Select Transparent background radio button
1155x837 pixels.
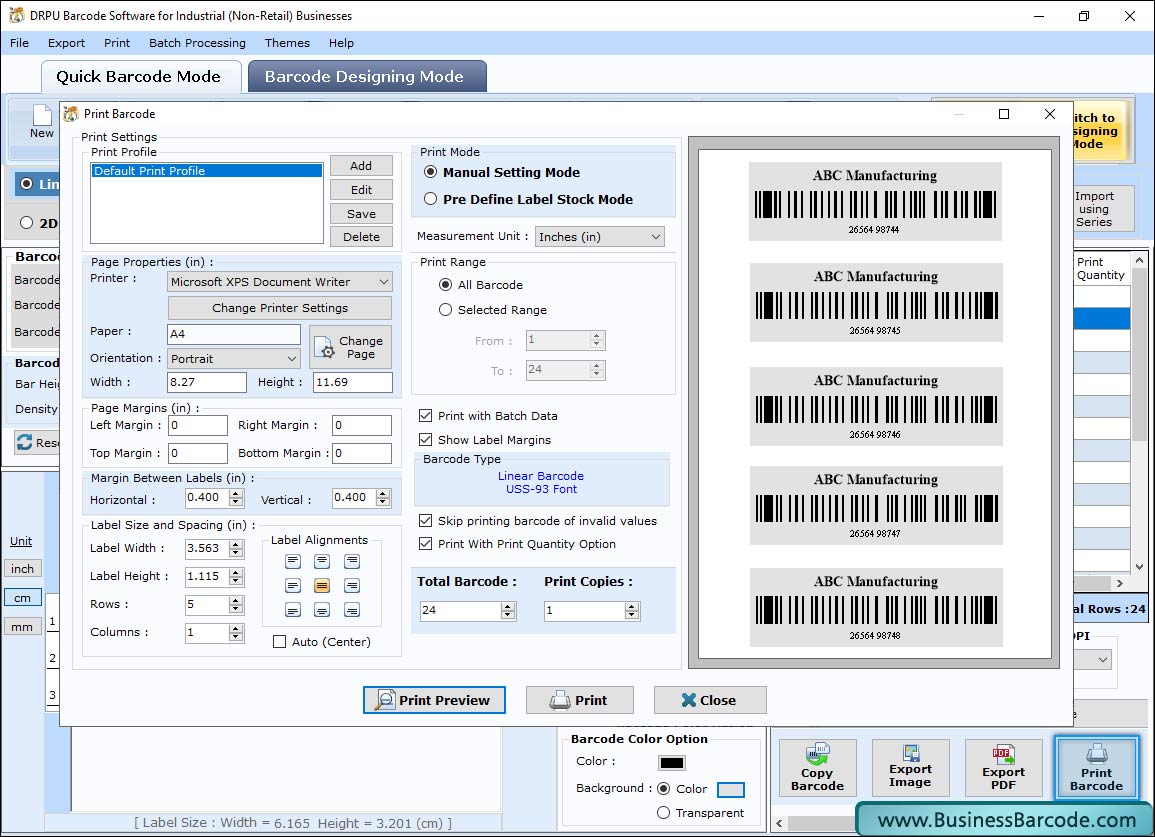point(663,813)
